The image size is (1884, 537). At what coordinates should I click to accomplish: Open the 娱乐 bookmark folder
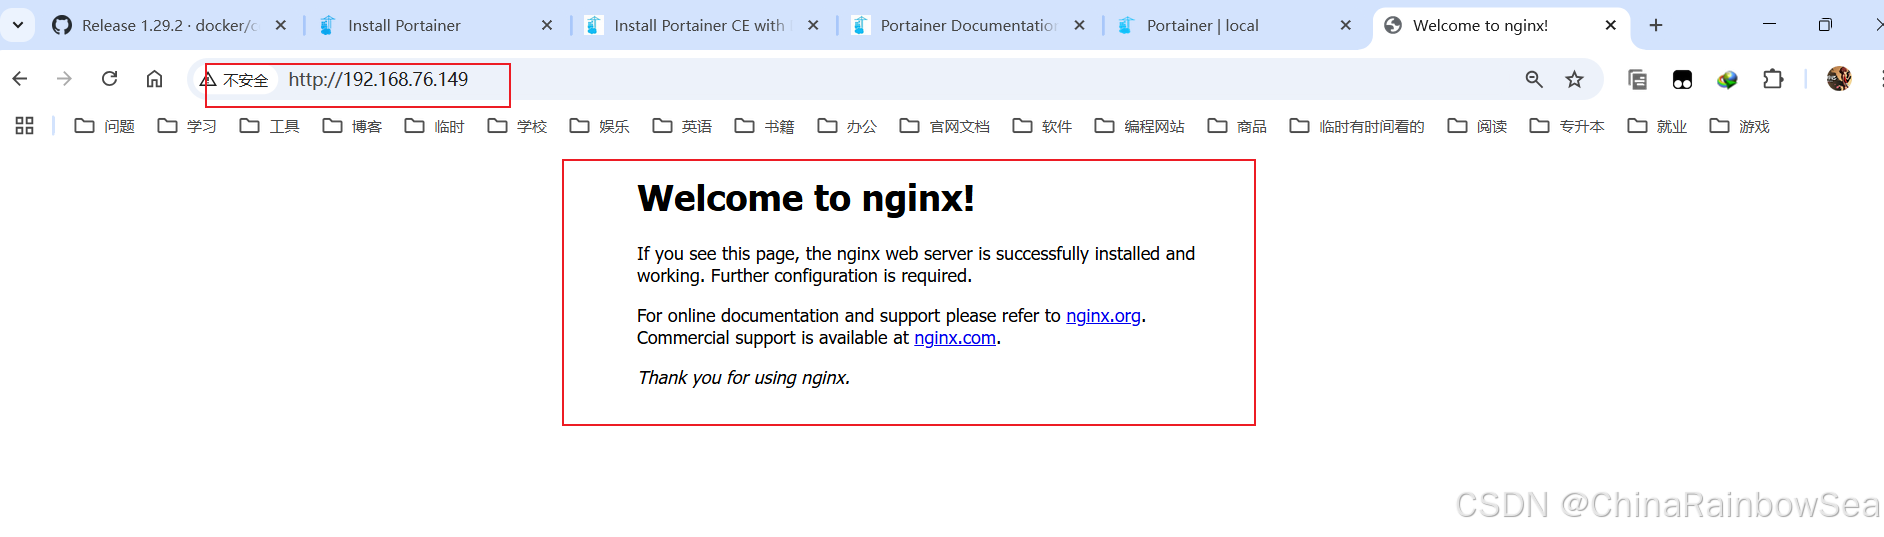click(x=600, y=126)
